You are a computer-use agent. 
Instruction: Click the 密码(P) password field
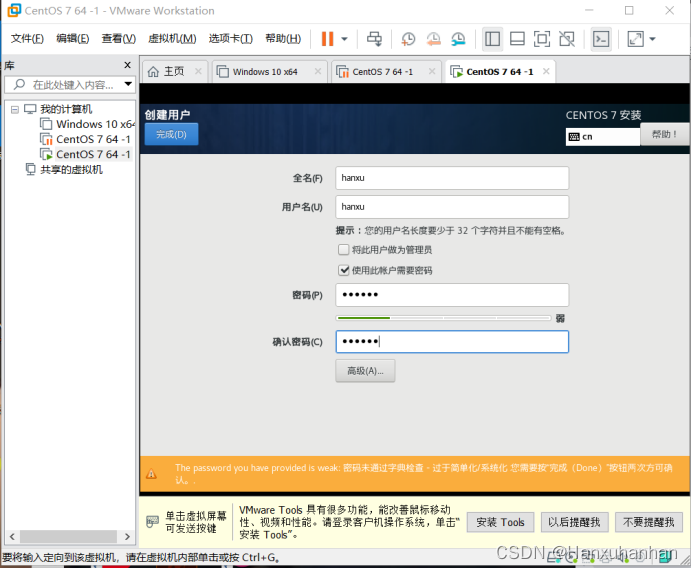(x=452, y=295)
